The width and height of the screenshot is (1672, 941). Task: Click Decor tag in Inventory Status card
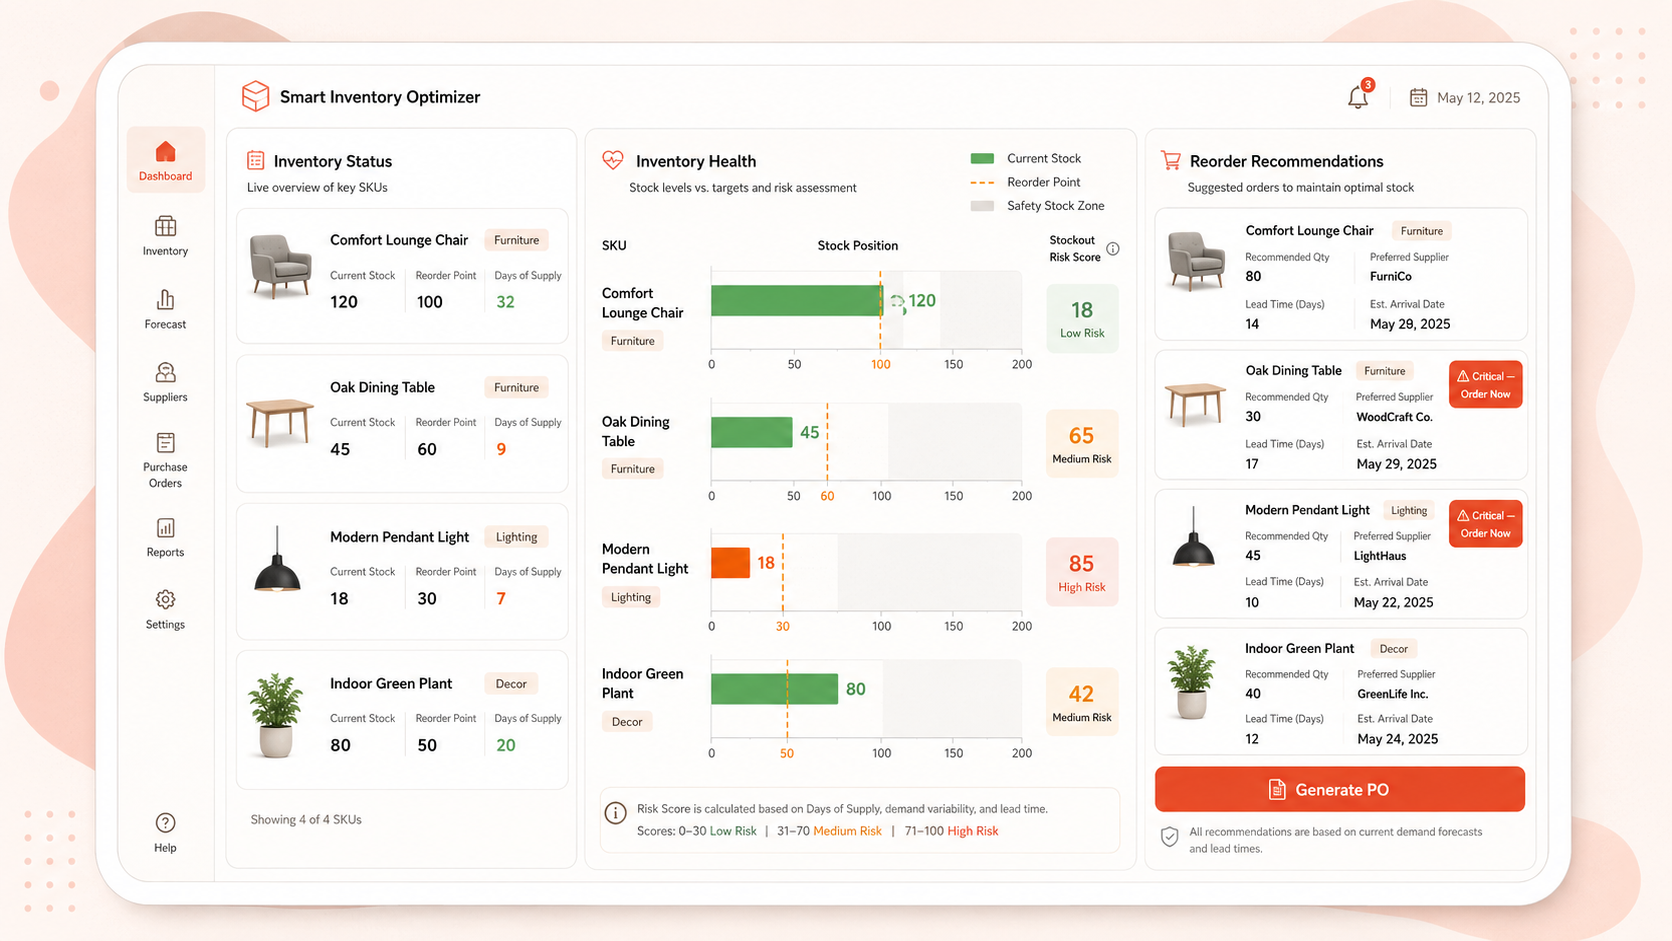pos(511,684)
